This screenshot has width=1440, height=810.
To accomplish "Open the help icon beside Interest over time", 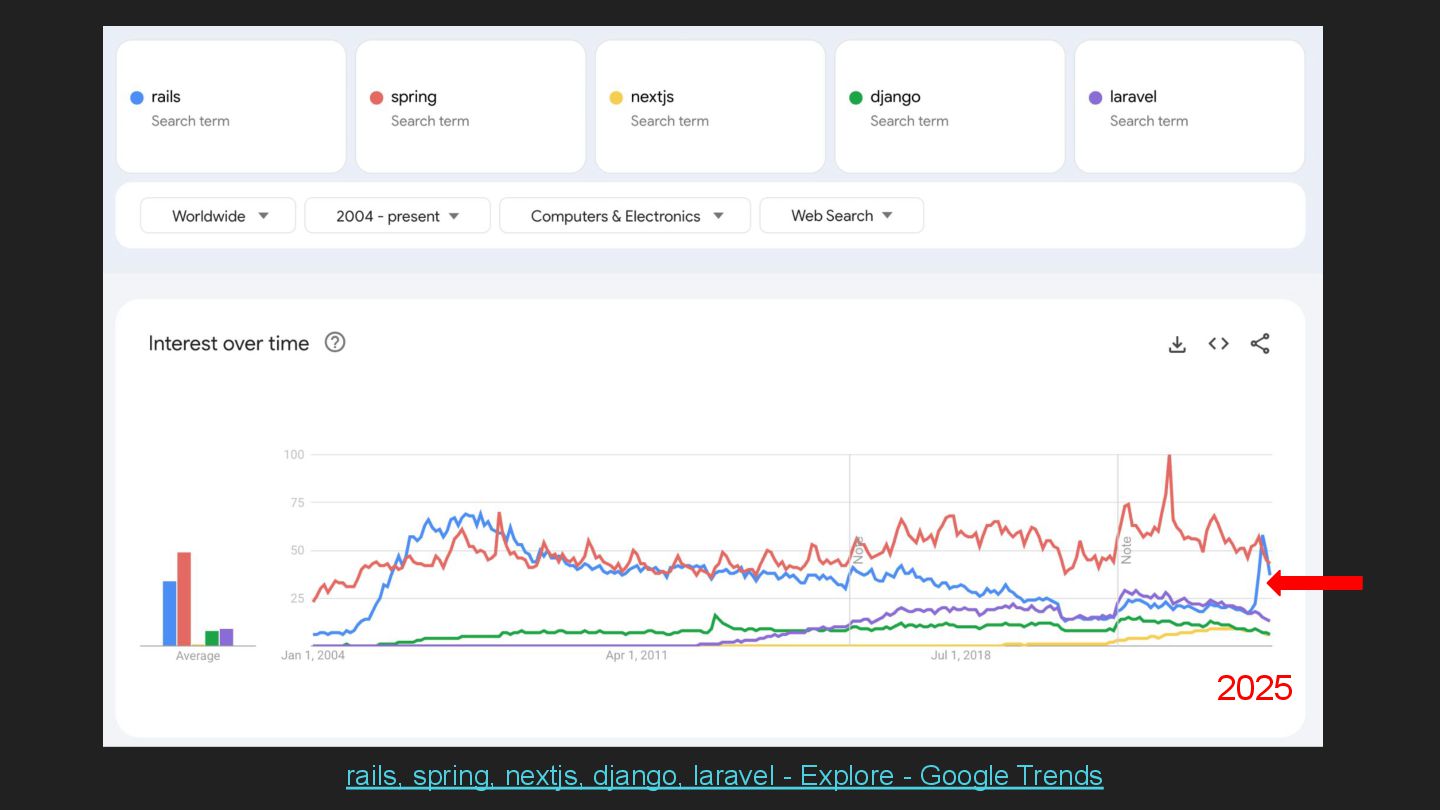I will pyautogui.click(x=335, y=343).
